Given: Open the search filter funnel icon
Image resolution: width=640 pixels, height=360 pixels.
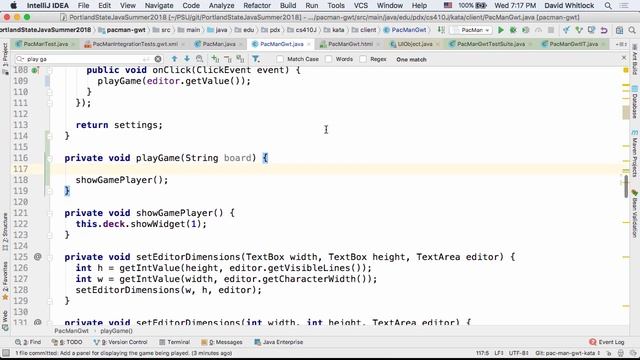Looking at the screenshot, I should point(256,59).
